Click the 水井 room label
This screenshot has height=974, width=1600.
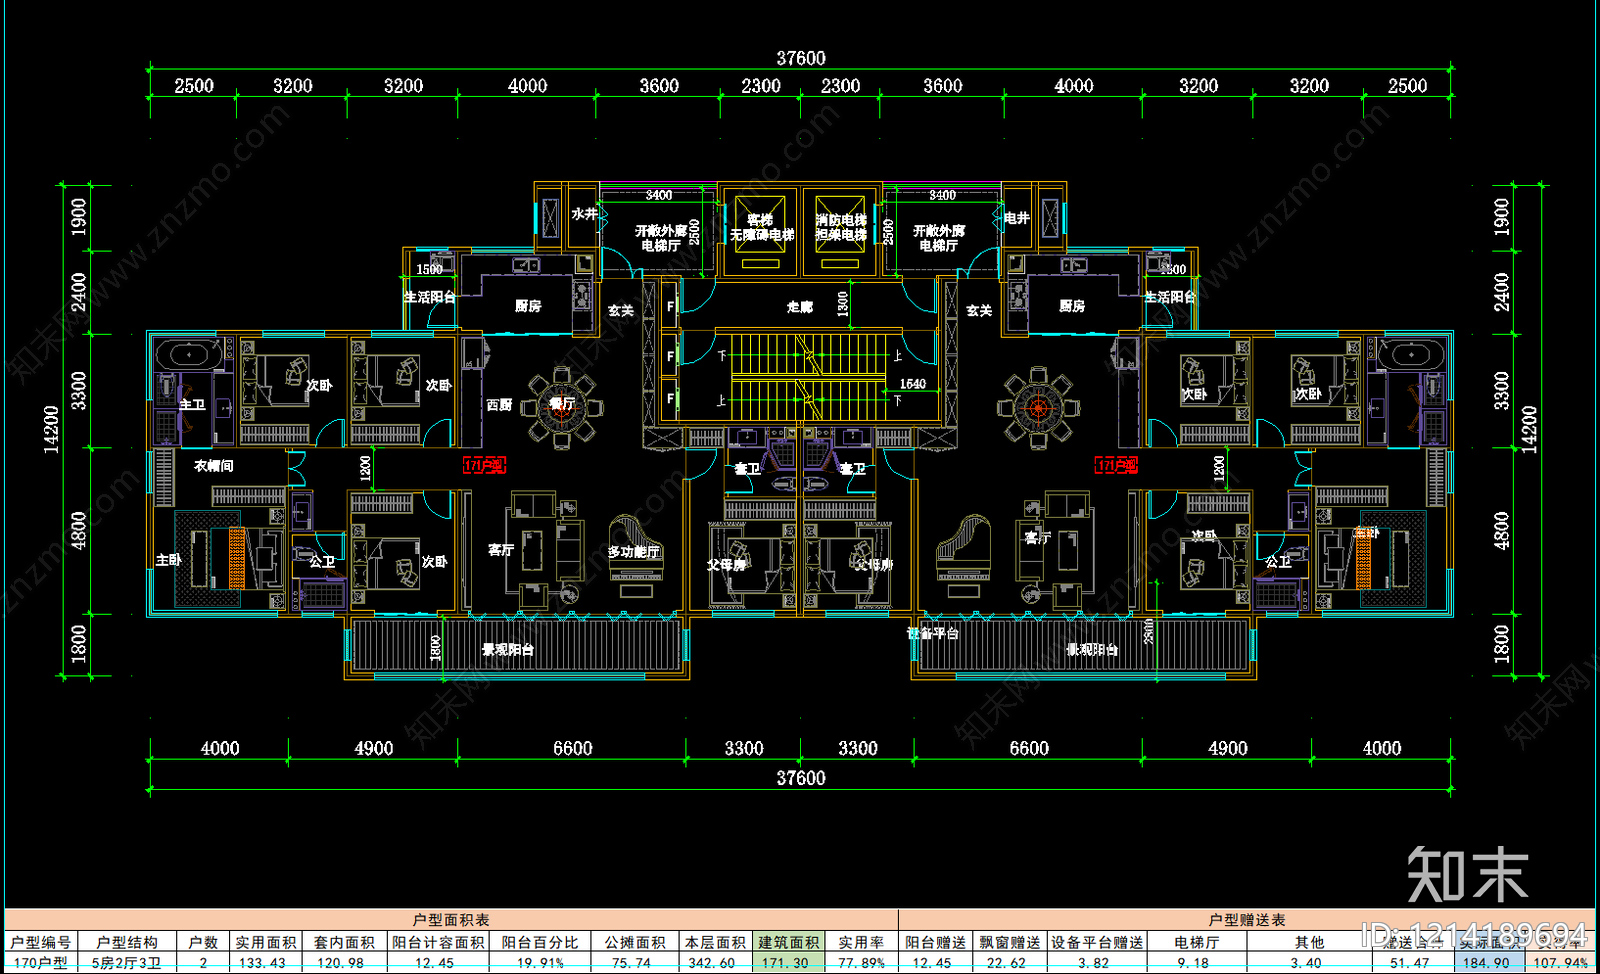[584, 214]
